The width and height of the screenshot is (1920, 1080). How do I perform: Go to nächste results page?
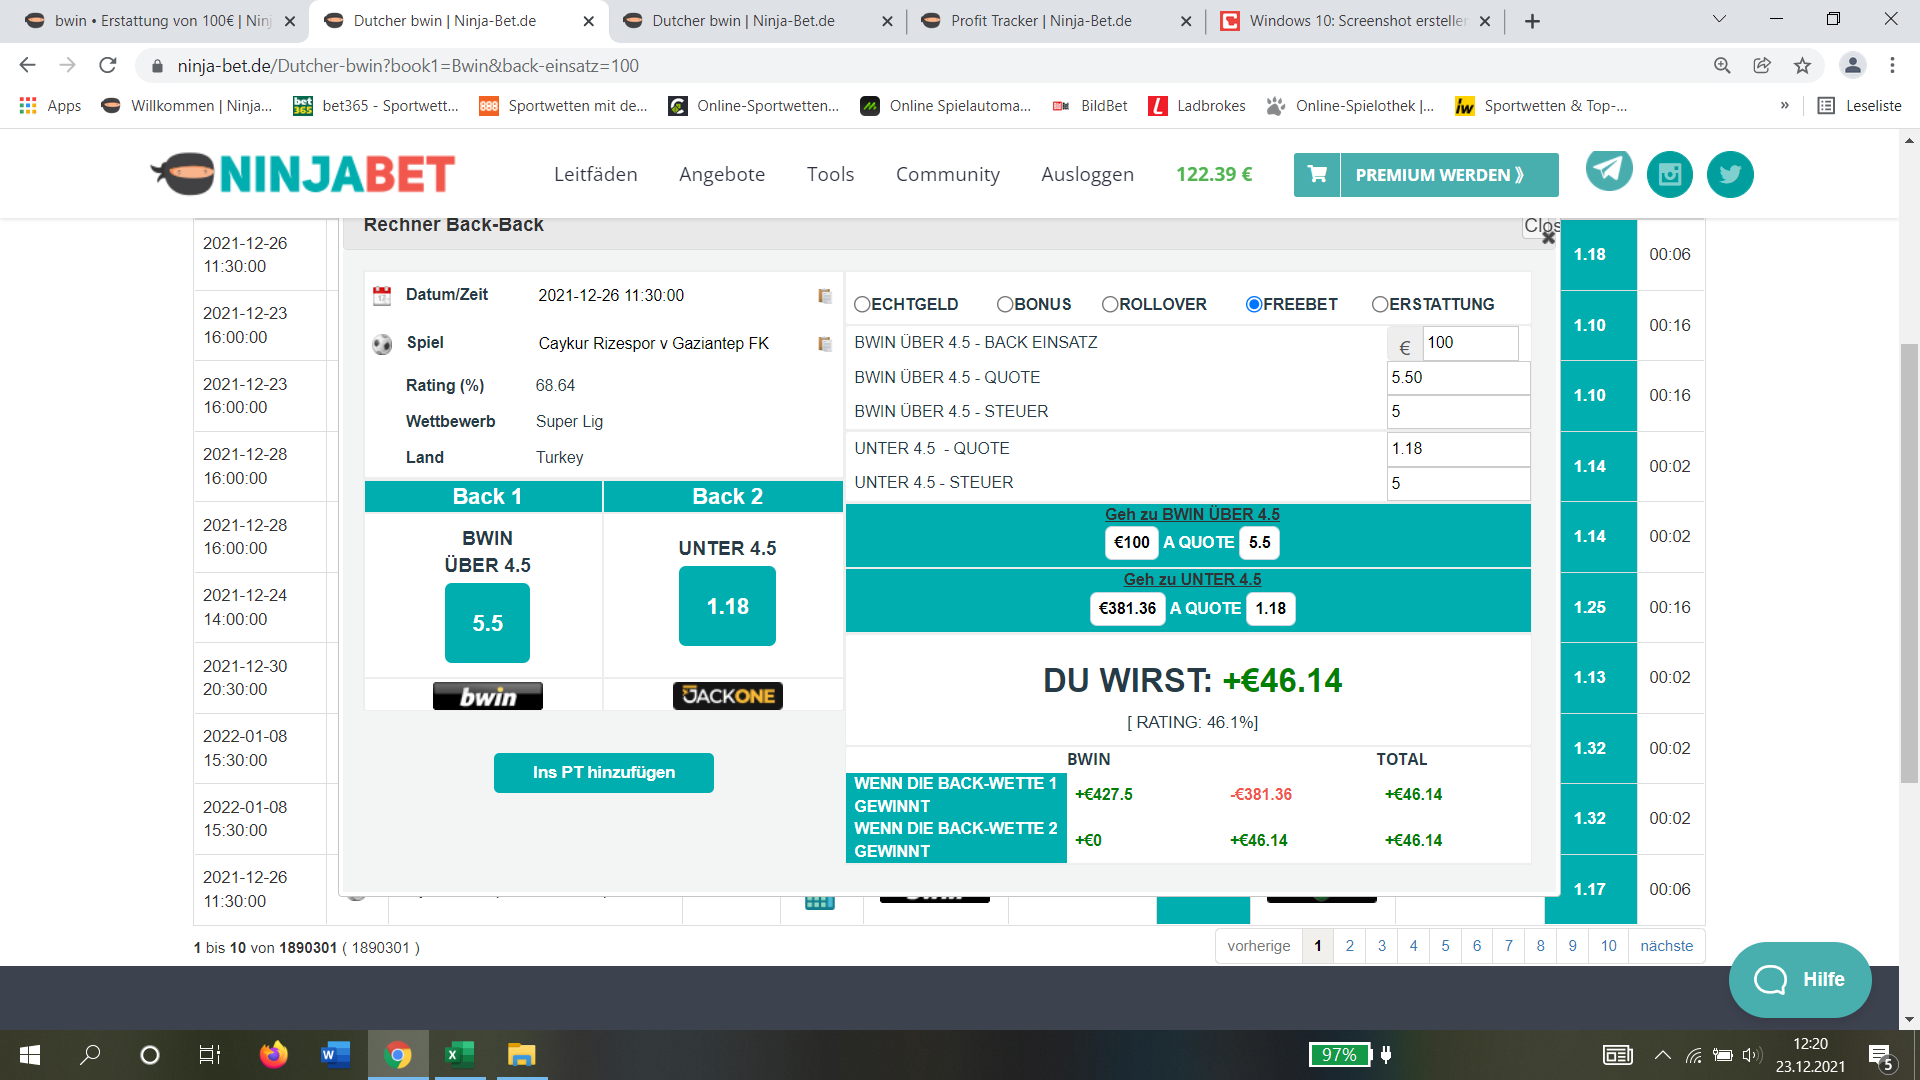(x=1667, y=946)
